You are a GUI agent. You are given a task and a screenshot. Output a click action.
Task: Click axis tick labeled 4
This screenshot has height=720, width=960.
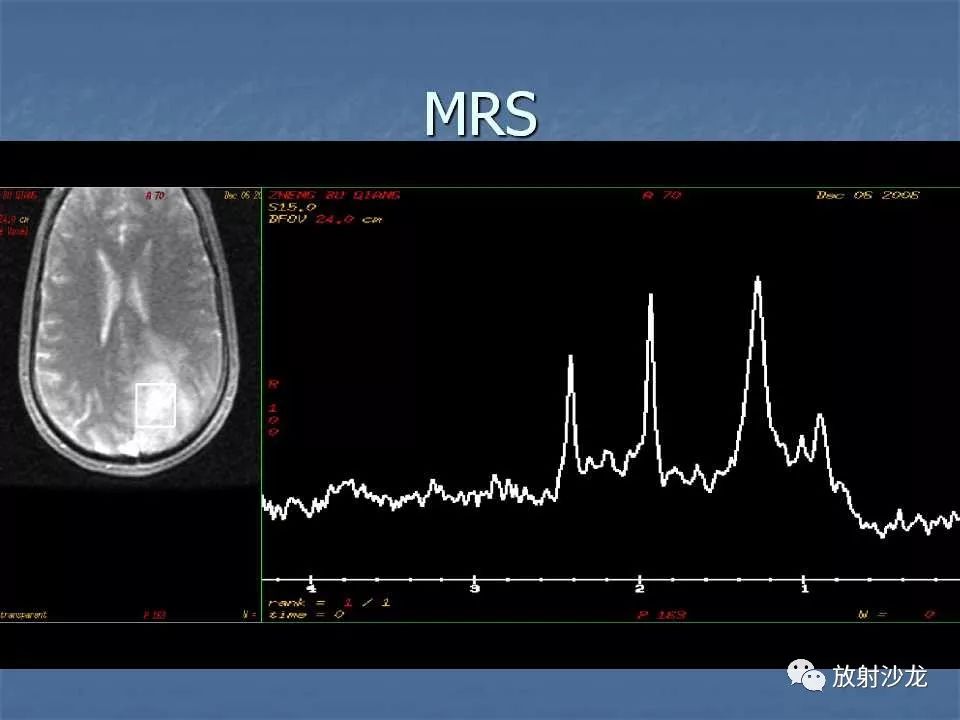[311, 588]
